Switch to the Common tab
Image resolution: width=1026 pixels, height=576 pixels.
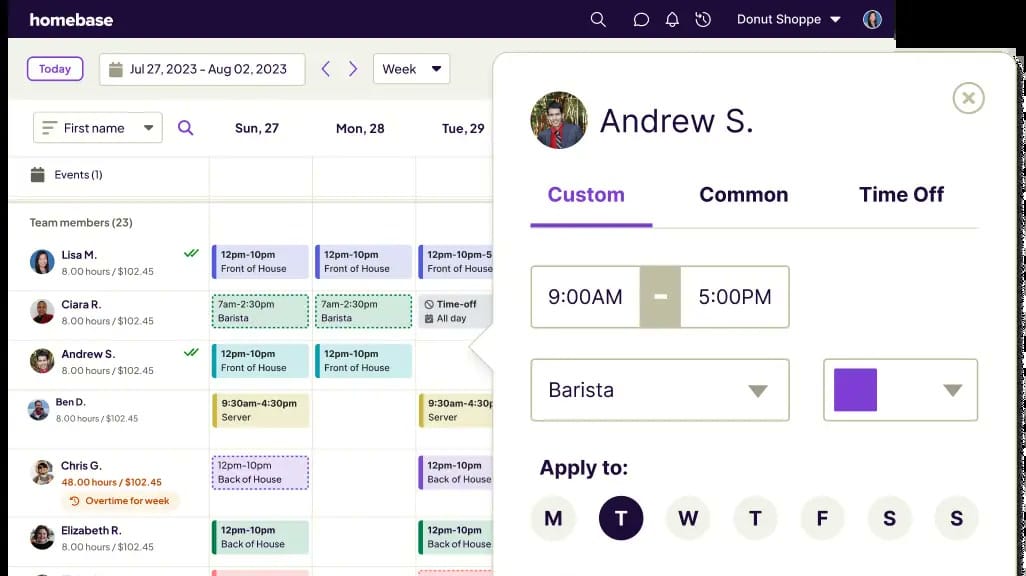pyautogui.click(x=743, y=194)
